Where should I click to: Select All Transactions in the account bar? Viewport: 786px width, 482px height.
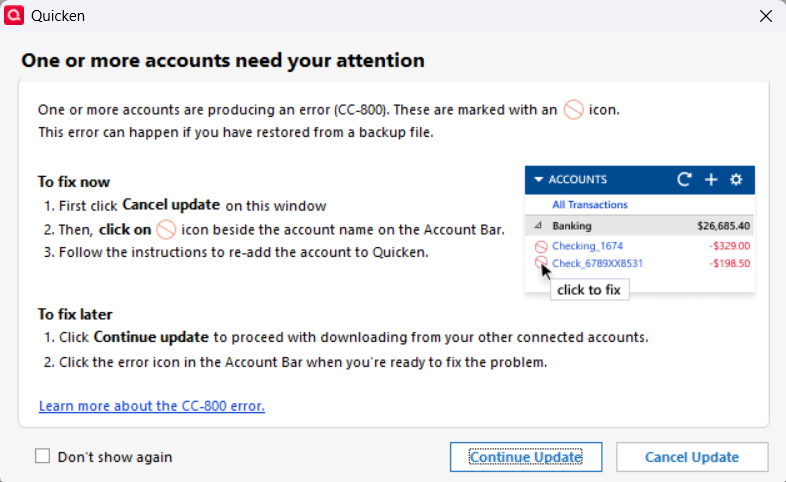click(590, 205)
